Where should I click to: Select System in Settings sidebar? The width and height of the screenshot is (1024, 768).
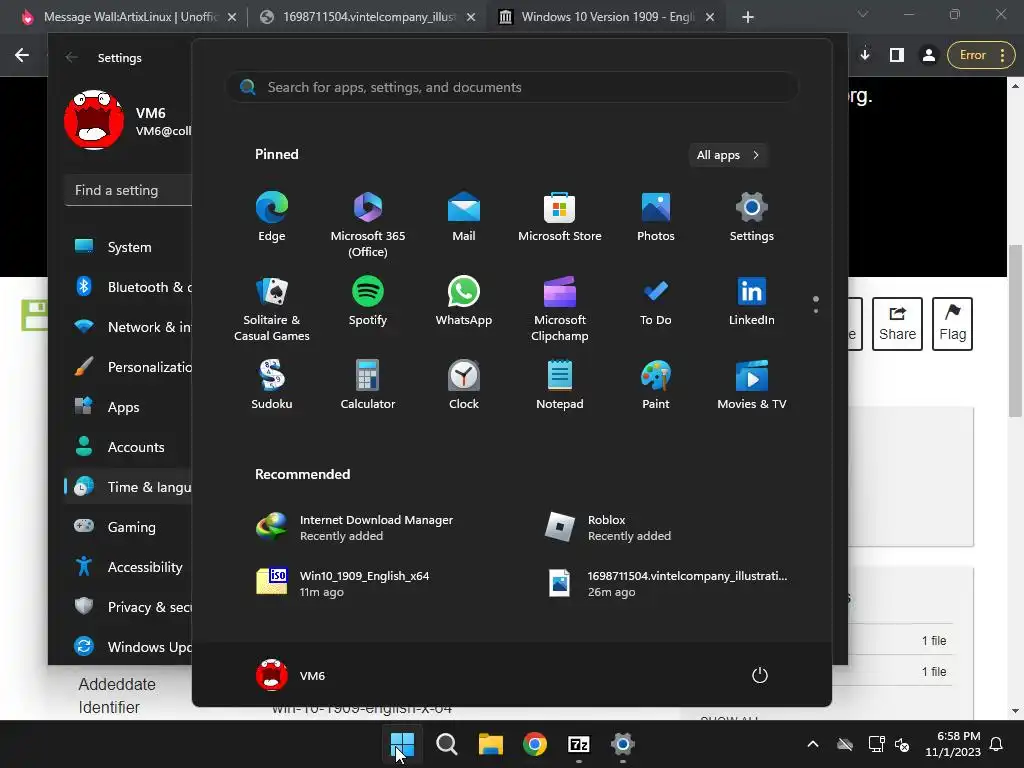point(129,247)
